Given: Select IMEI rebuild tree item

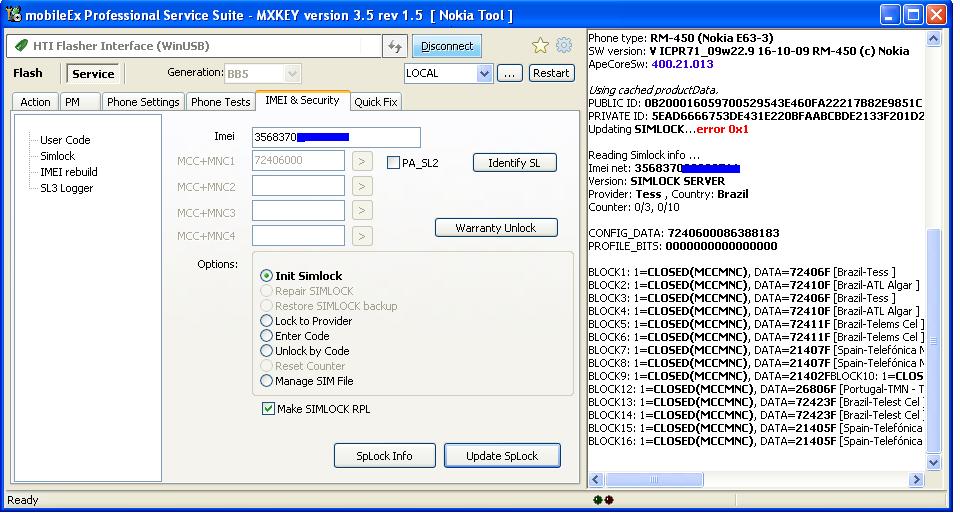Looking at the screenshot, I should (x=69, y=172).
